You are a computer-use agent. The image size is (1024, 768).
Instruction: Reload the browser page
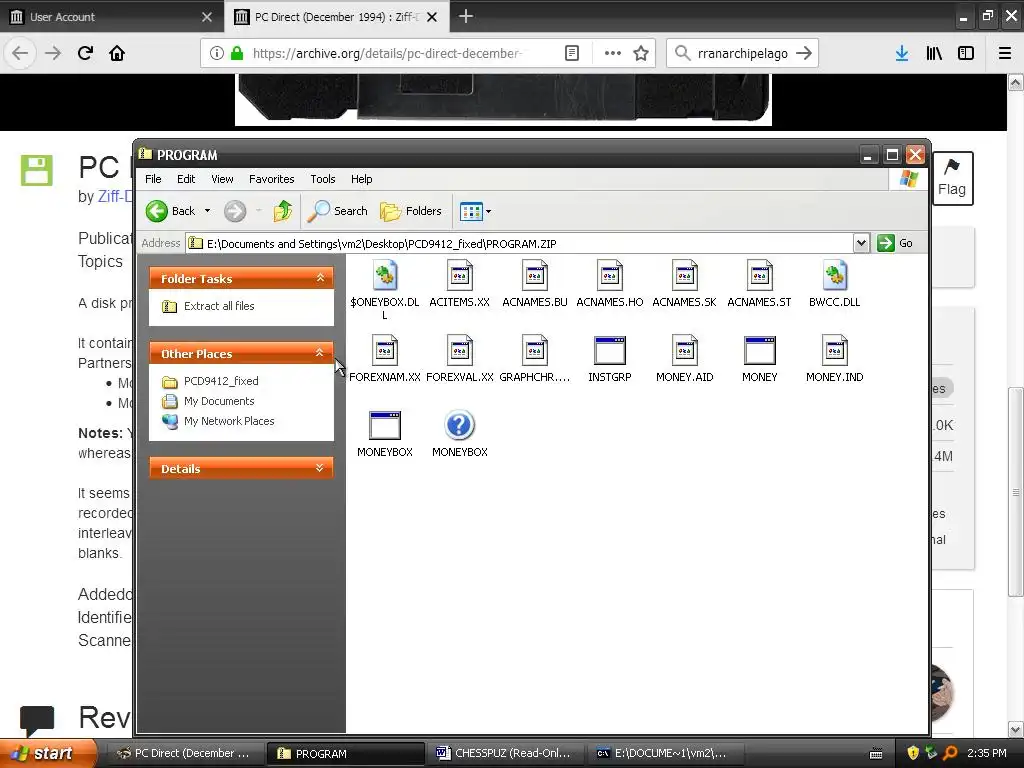[85, 53]
